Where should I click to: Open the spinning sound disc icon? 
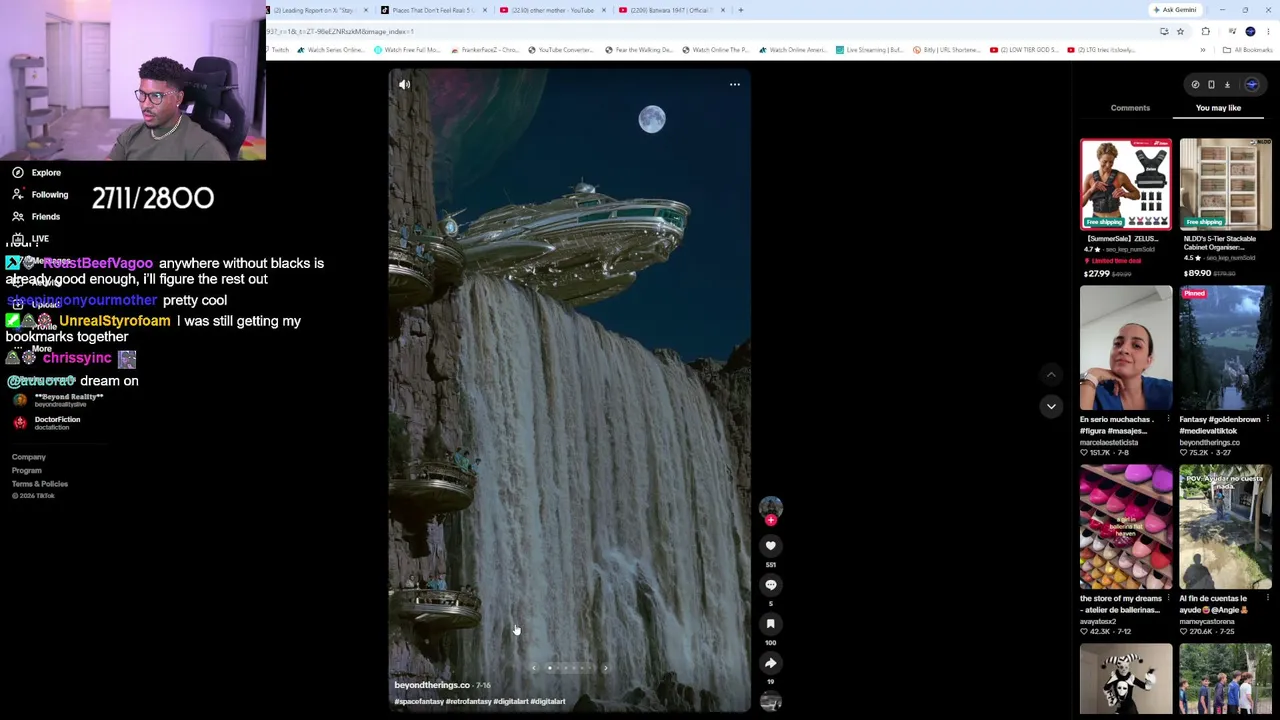pos(770,702)
